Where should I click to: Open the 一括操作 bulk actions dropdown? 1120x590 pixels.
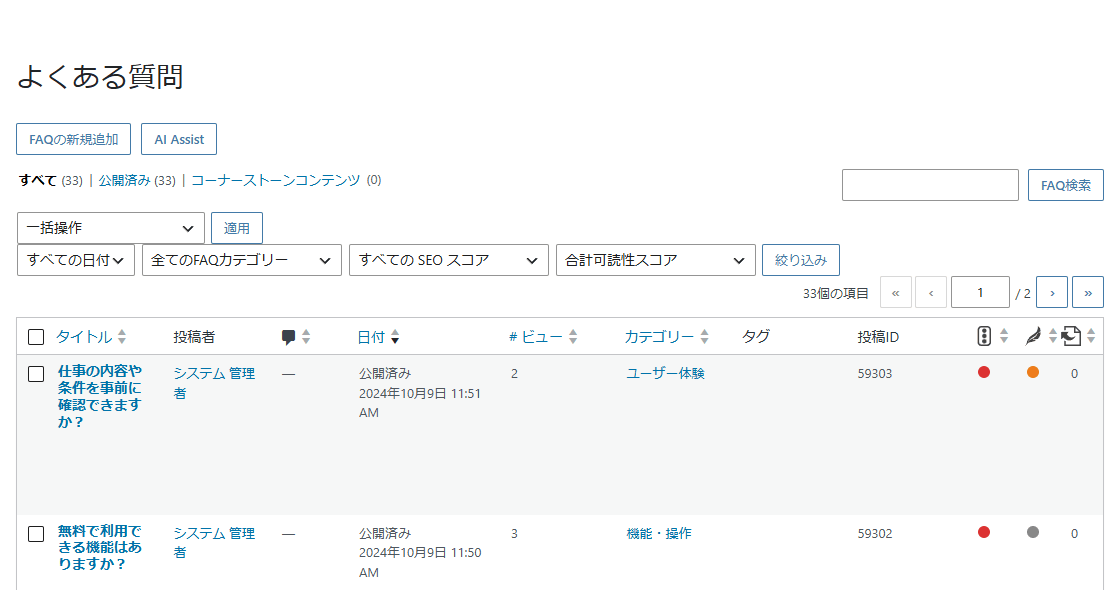coord(111,228)
